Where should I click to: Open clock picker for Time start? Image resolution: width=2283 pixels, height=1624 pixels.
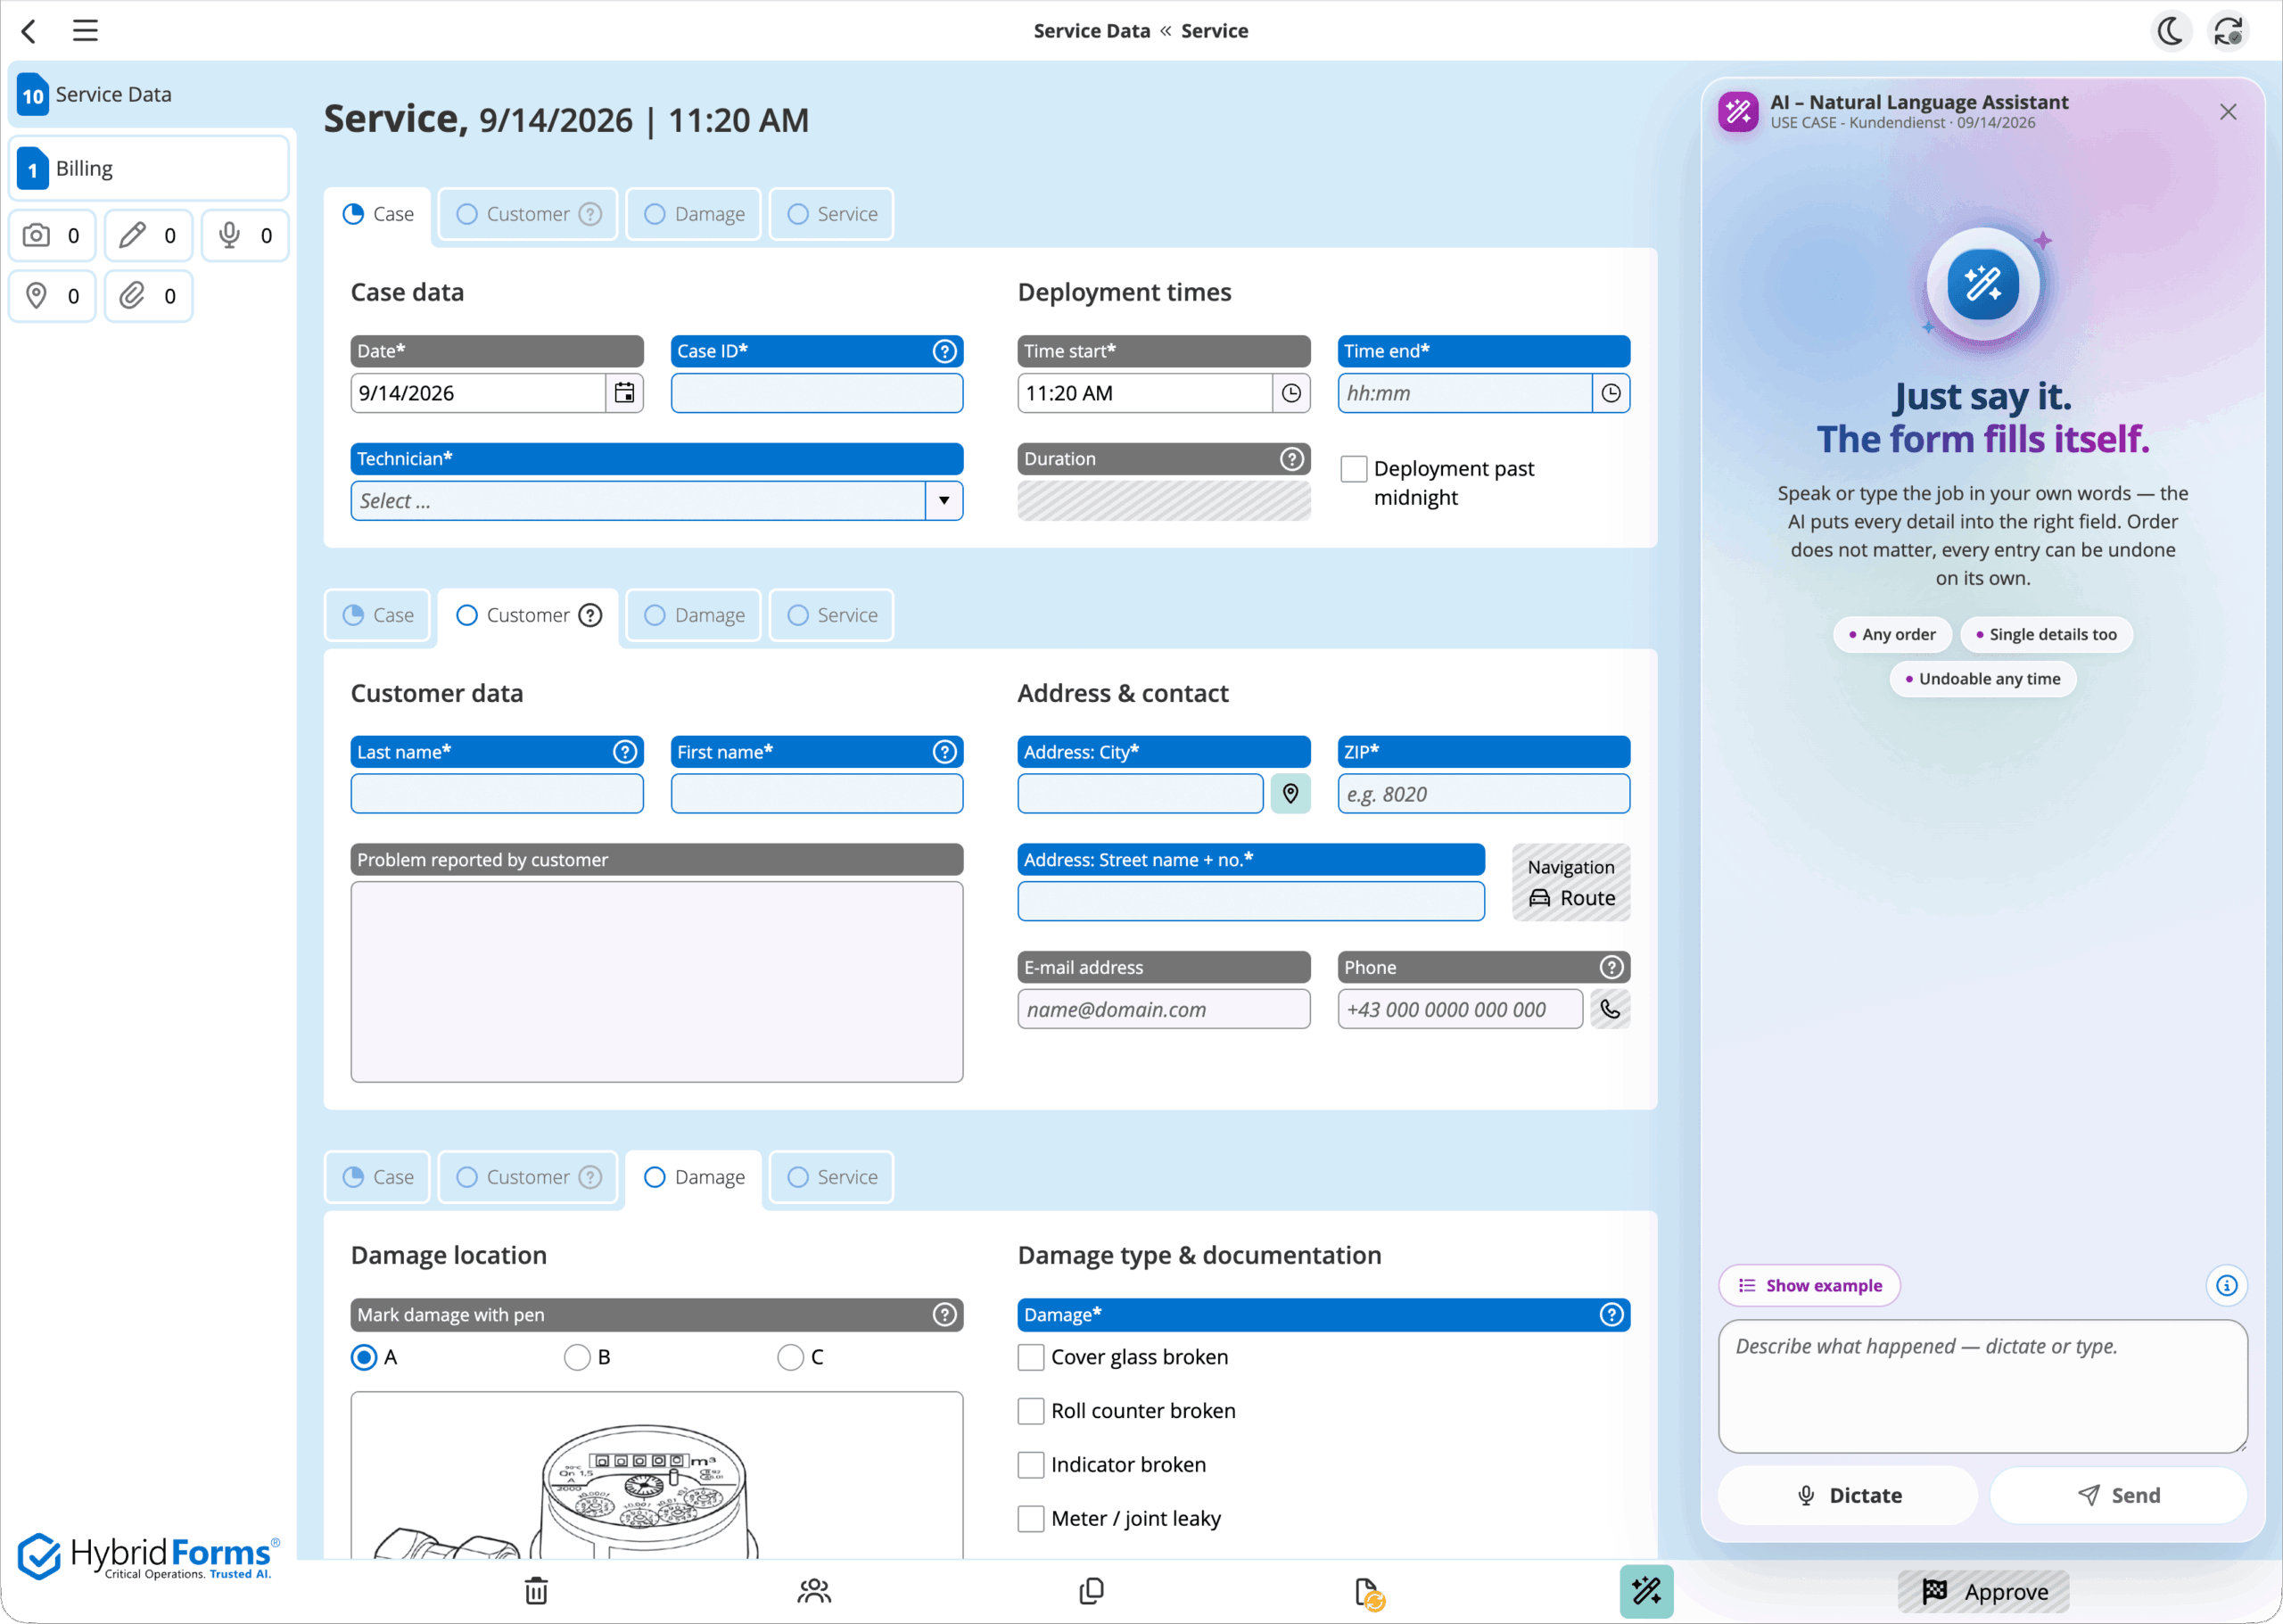coord(1290,393)
